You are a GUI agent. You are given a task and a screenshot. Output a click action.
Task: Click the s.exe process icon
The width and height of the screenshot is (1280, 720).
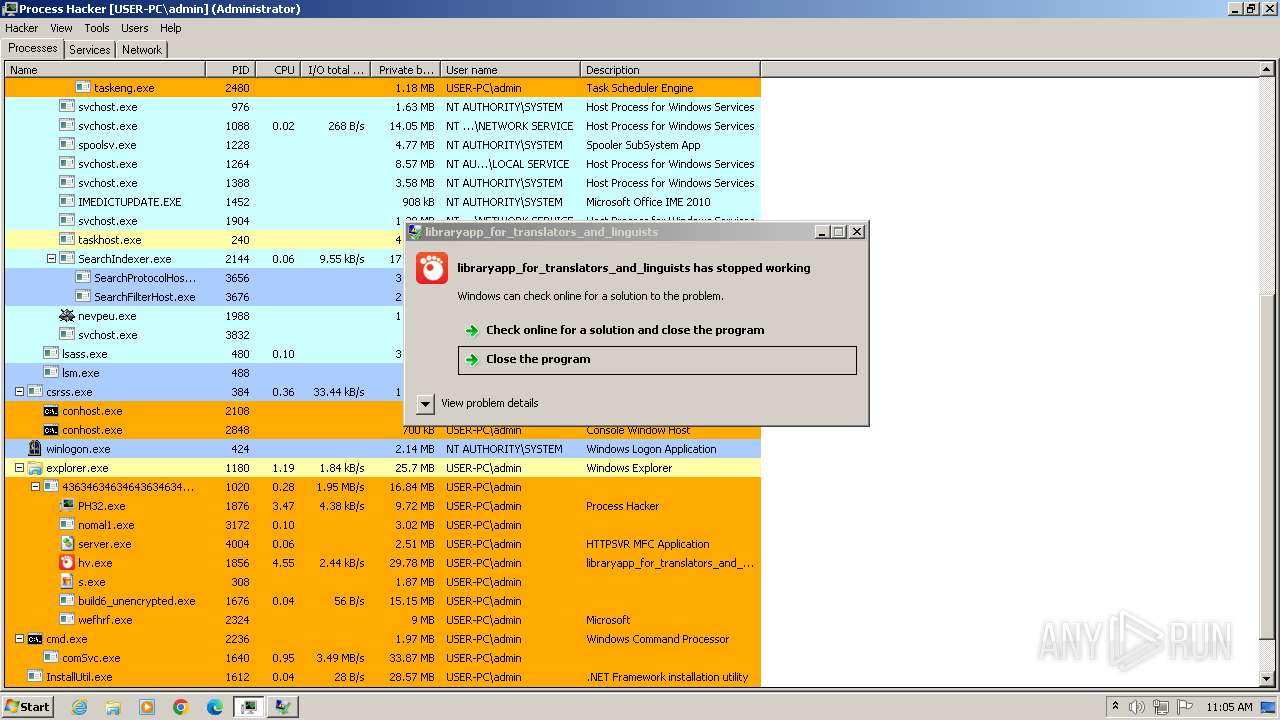67,582
